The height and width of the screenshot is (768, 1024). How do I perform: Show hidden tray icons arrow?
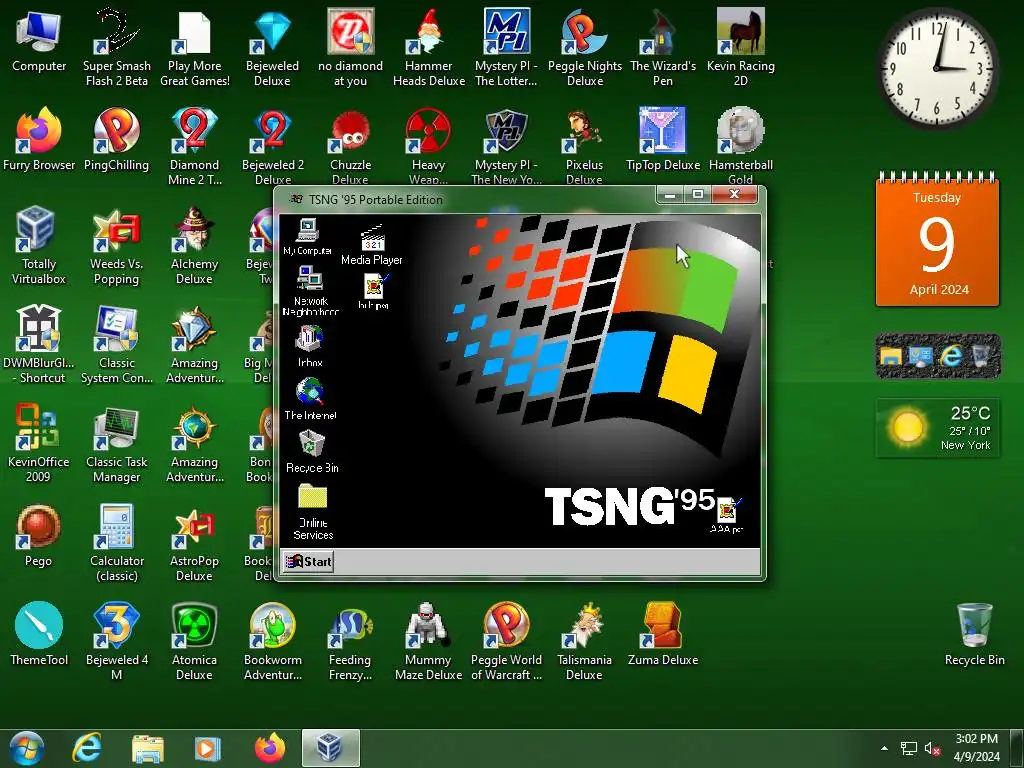(884, 748)
